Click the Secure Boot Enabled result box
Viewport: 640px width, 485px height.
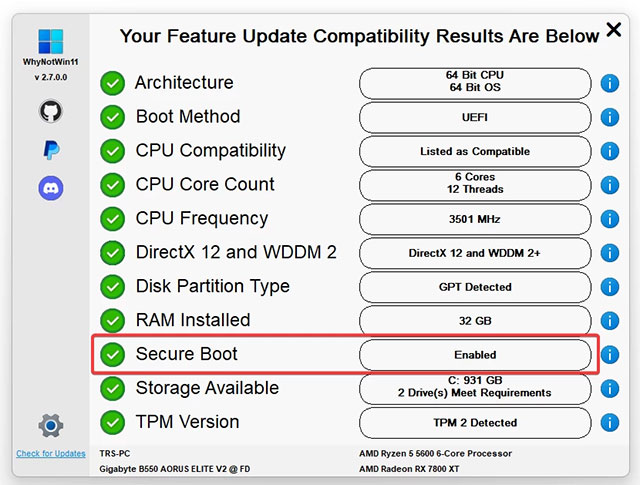475,355
